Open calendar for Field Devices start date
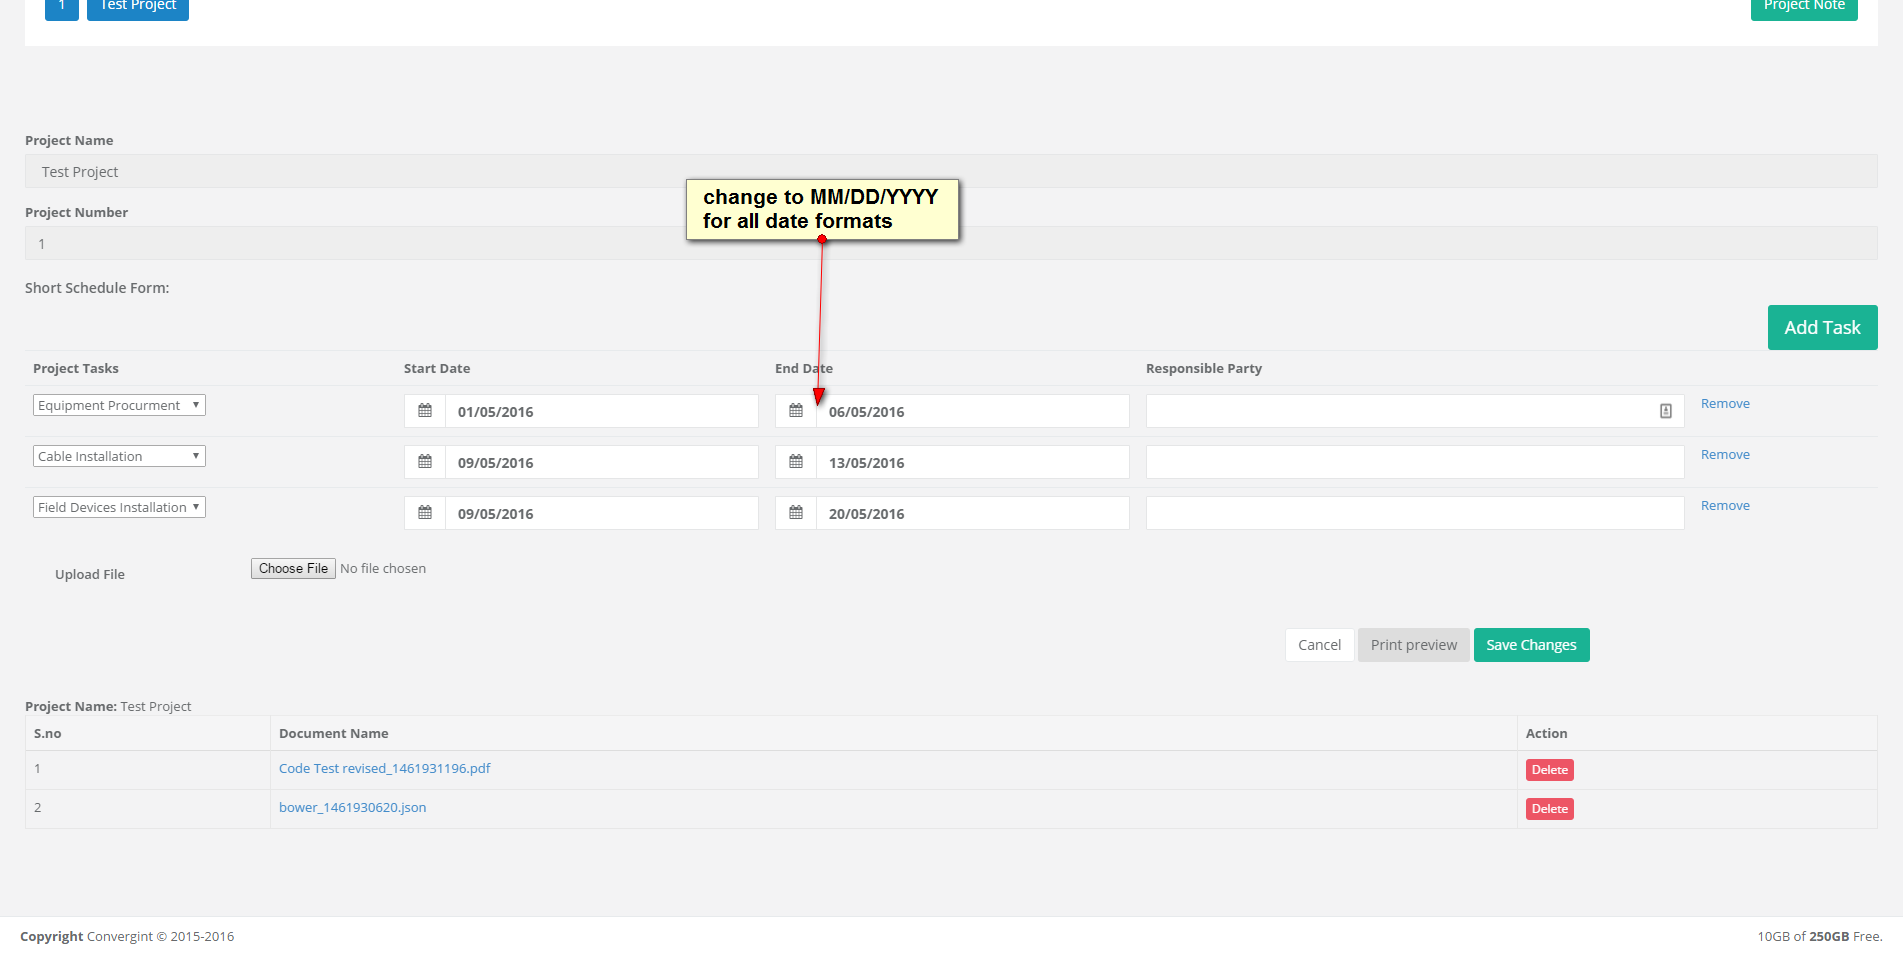The image size is (1903, 955). 425,513
